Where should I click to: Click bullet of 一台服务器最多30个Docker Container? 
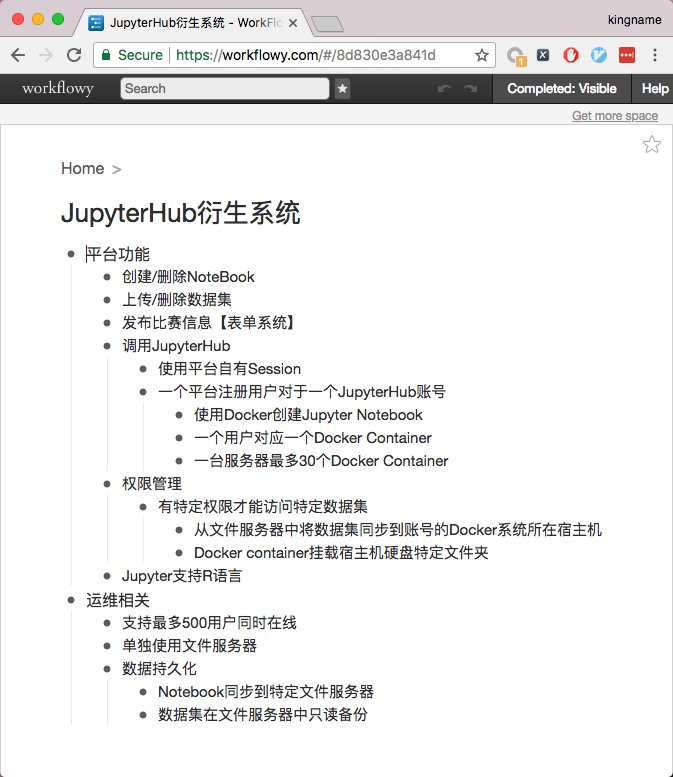179,461
